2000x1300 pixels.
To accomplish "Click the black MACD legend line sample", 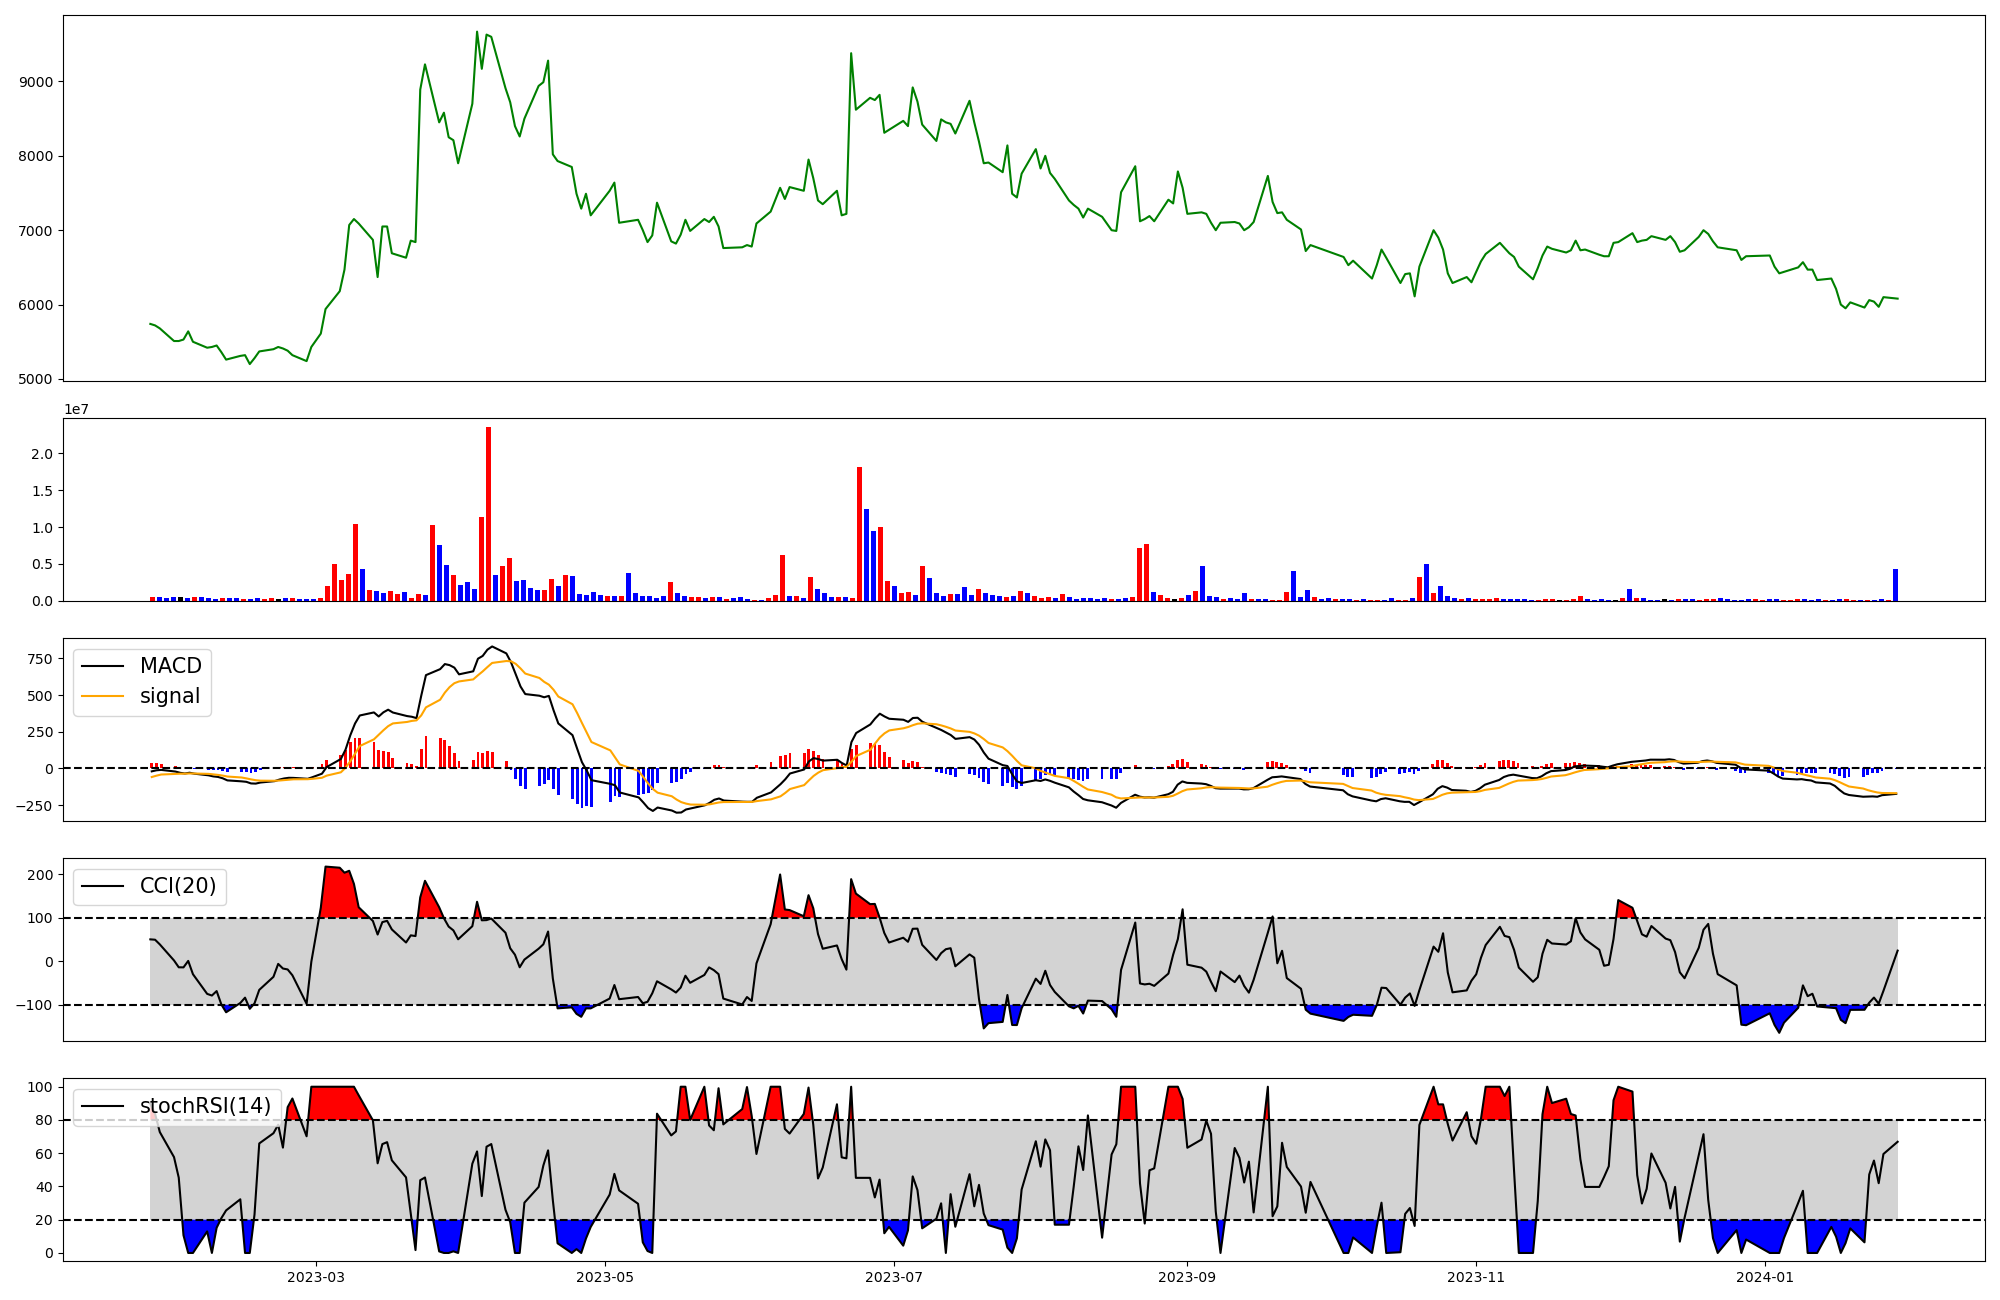I will pos(103,666).
